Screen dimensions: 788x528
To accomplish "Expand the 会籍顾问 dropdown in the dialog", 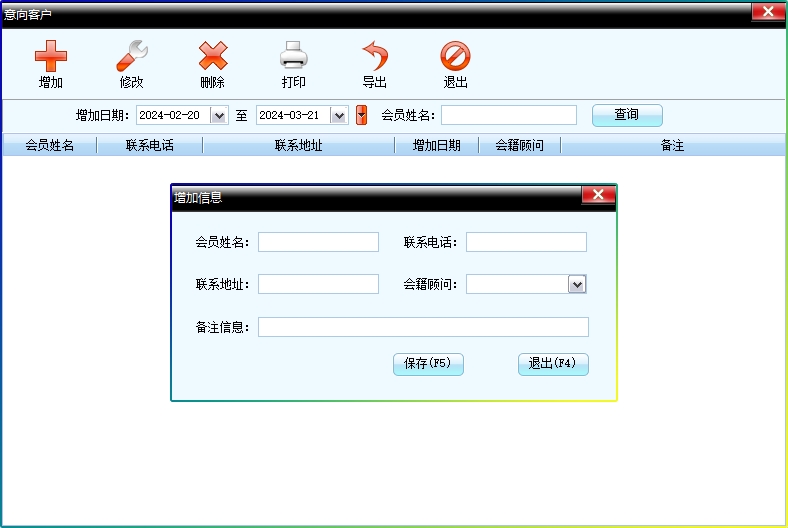I will [x=577, y=285].
